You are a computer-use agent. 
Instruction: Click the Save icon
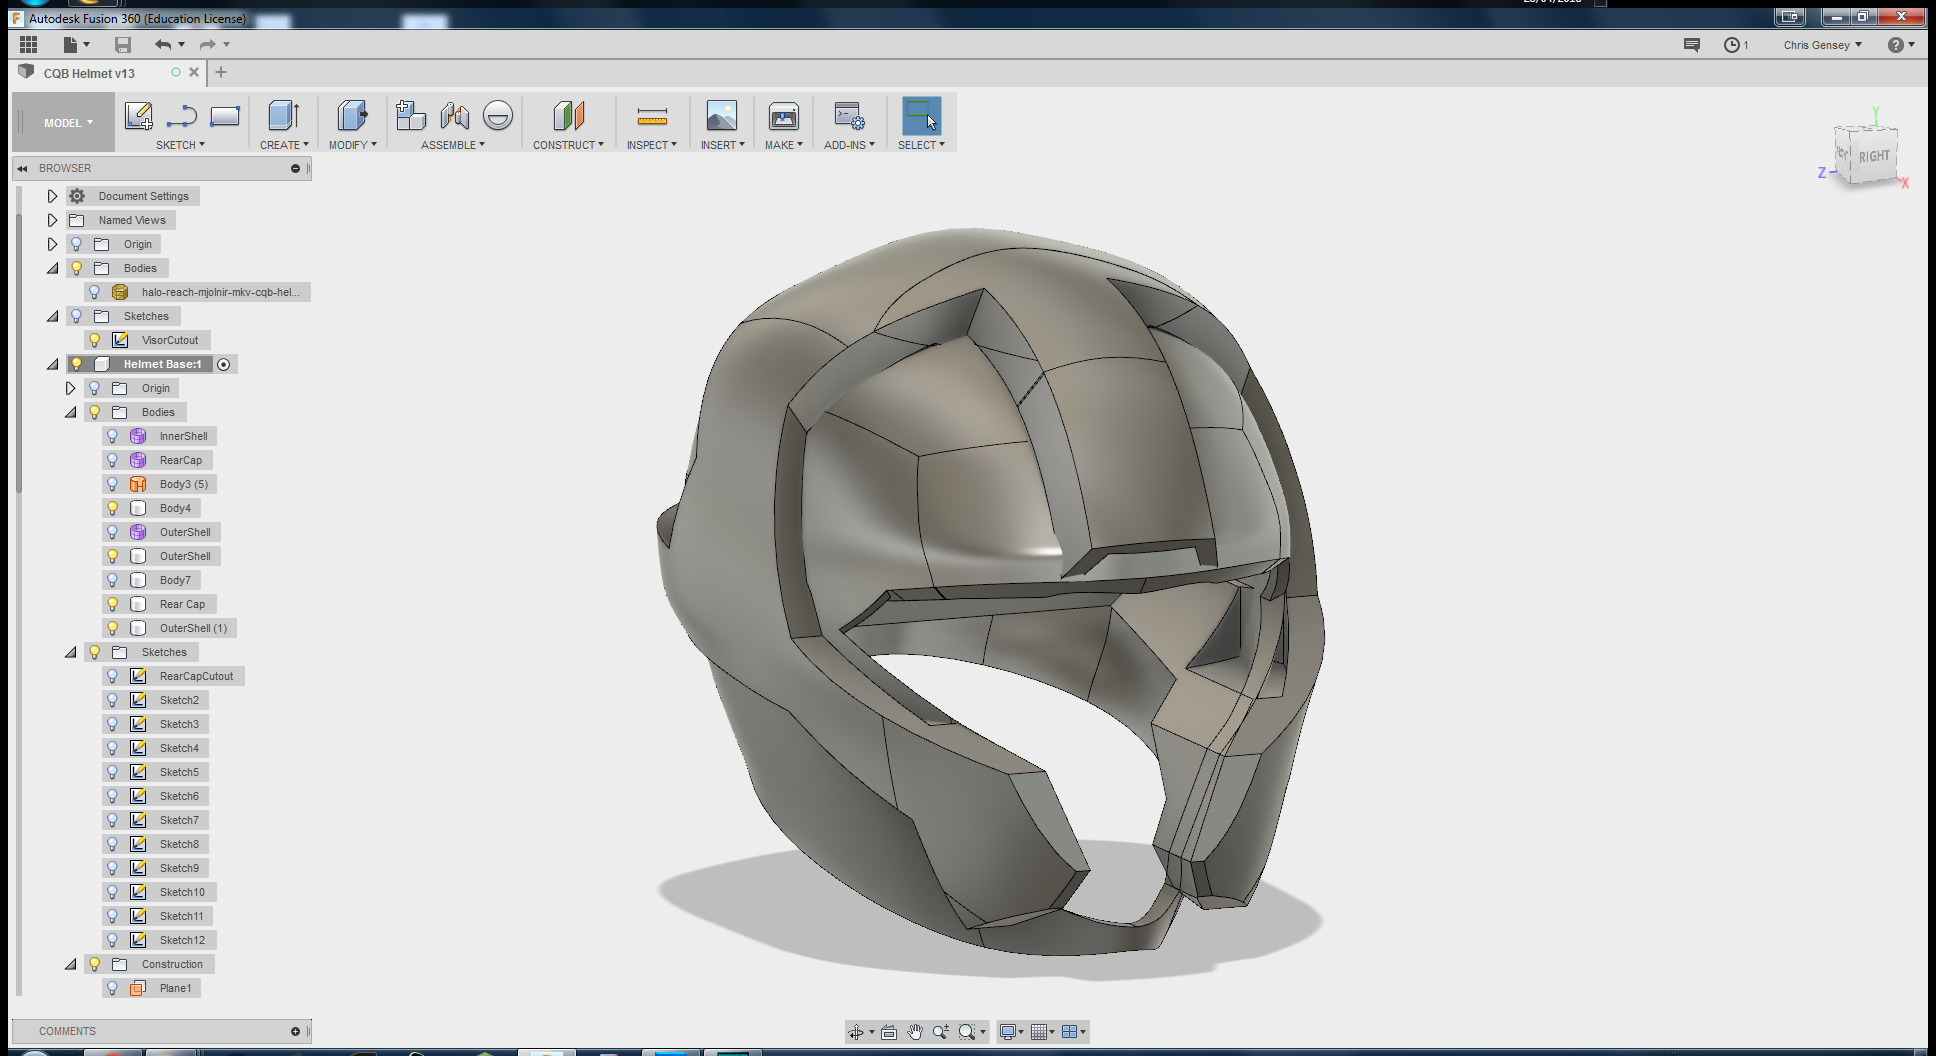coord(123,44)
